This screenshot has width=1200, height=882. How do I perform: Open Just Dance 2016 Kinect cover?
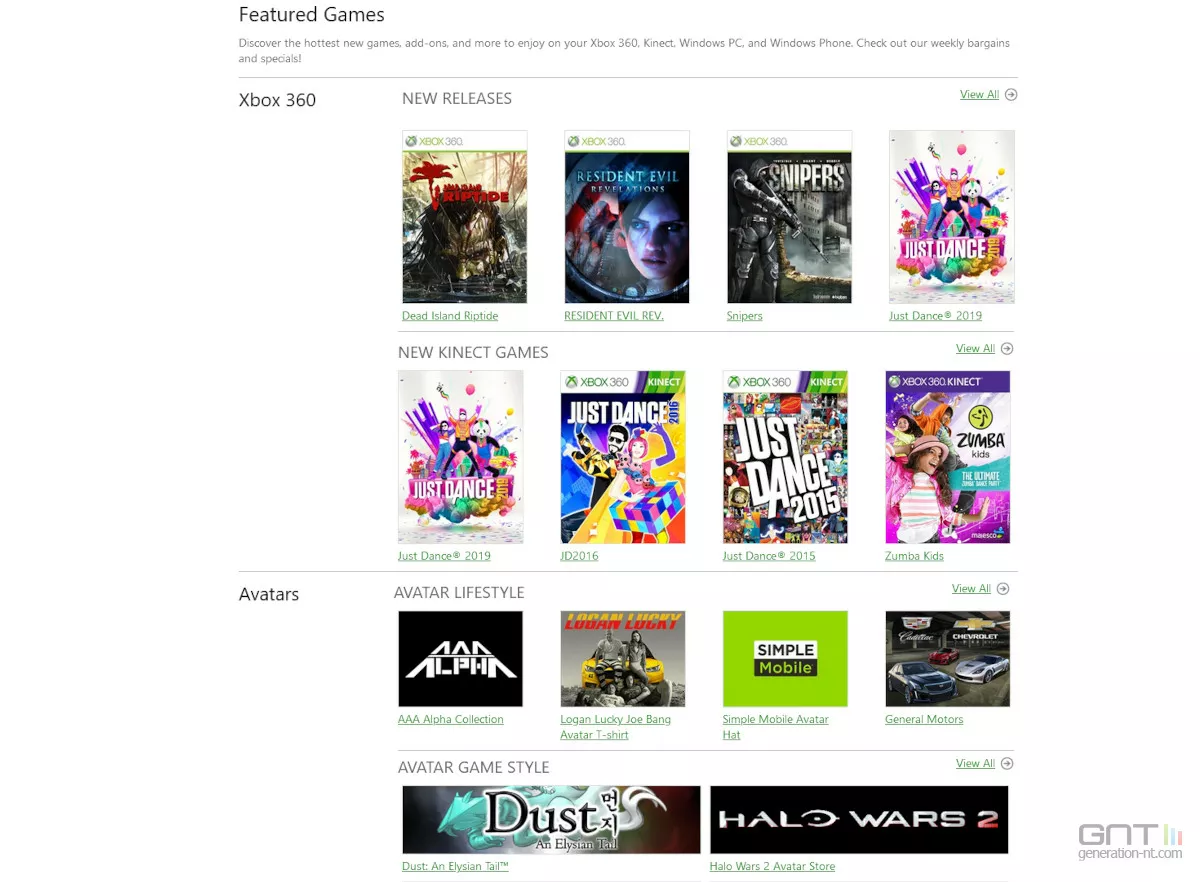click(x=623, y=457)
